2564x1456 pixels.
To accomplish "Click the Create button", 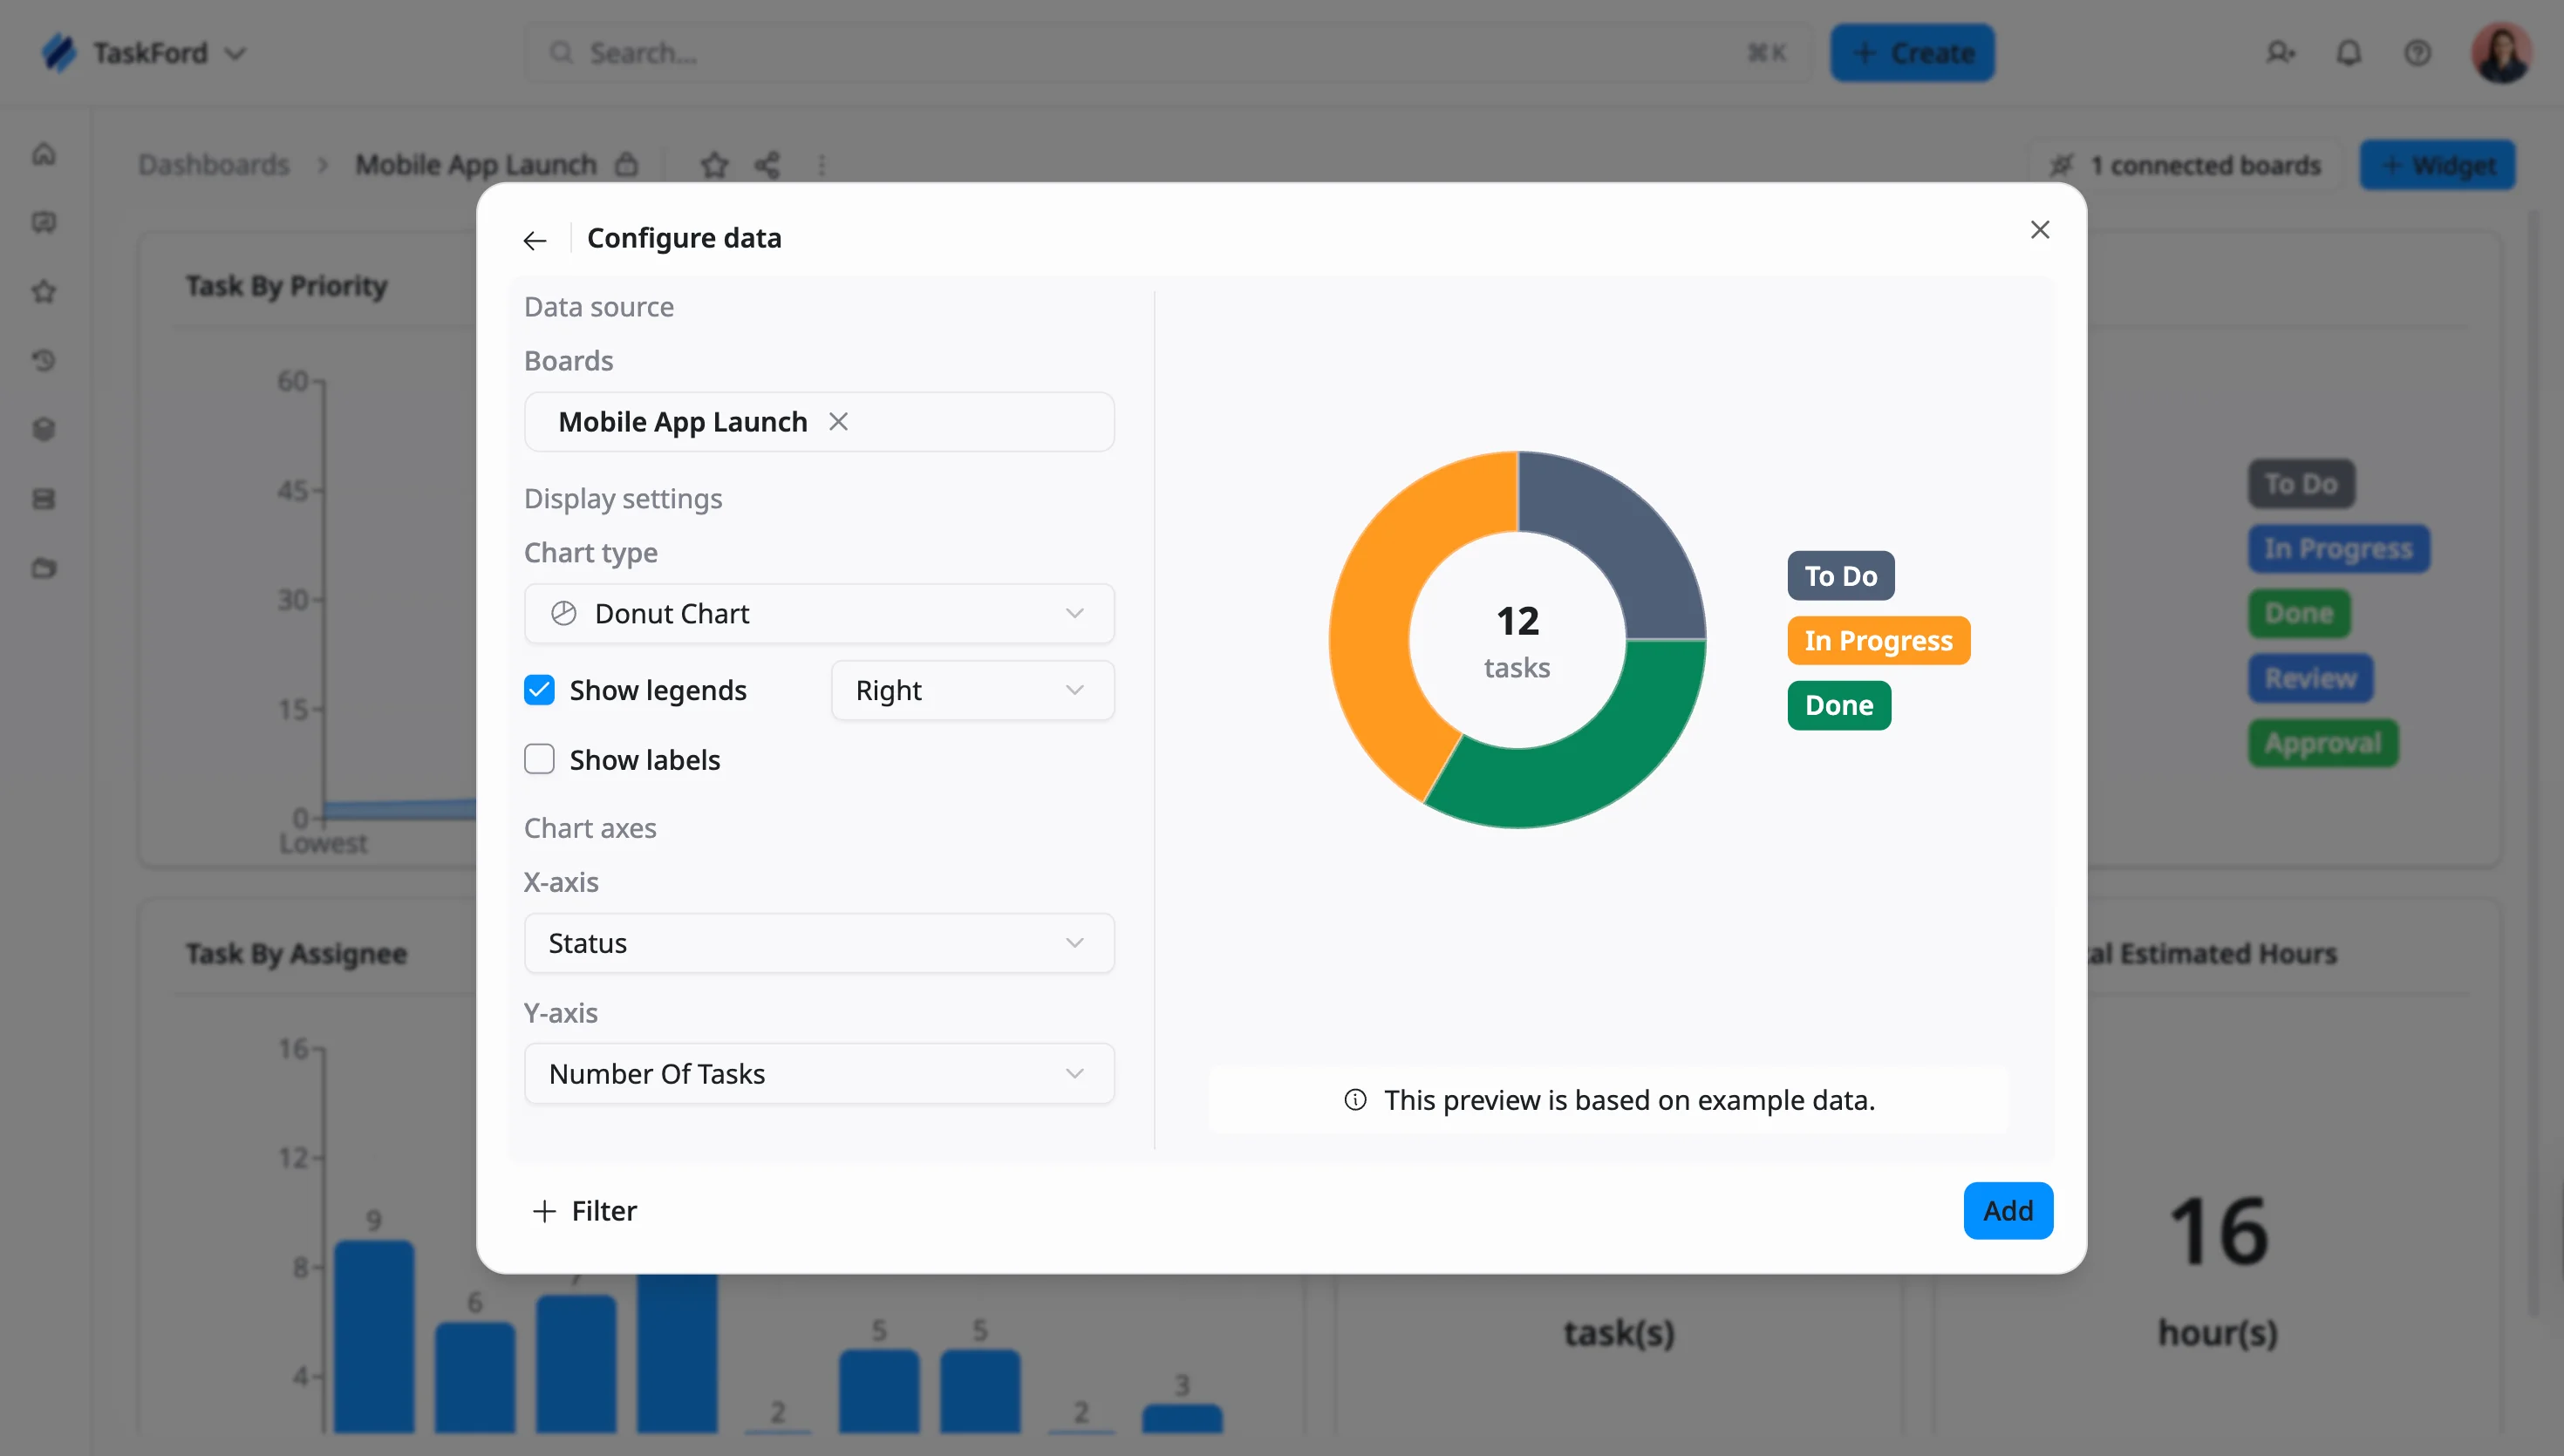I will [x=1912, y=53].
